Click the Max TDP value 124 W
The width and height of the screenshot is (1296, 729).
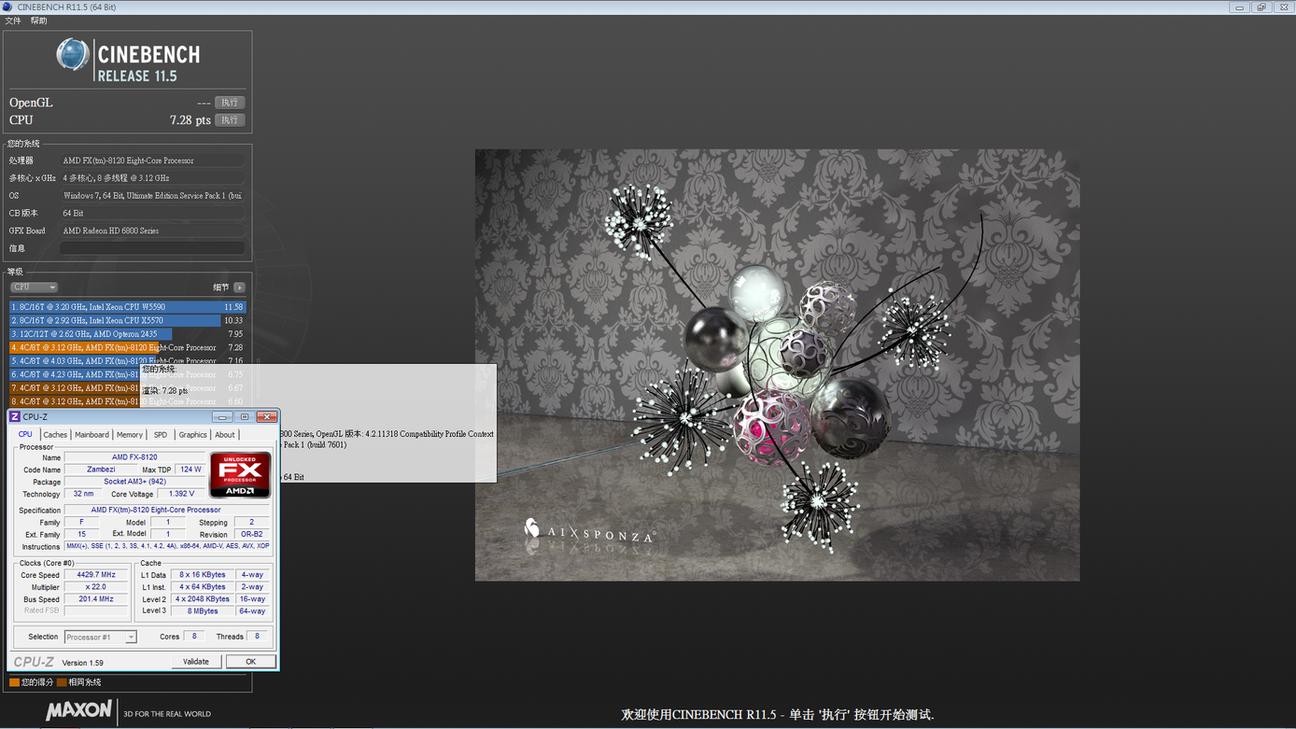tap(190, 469)
